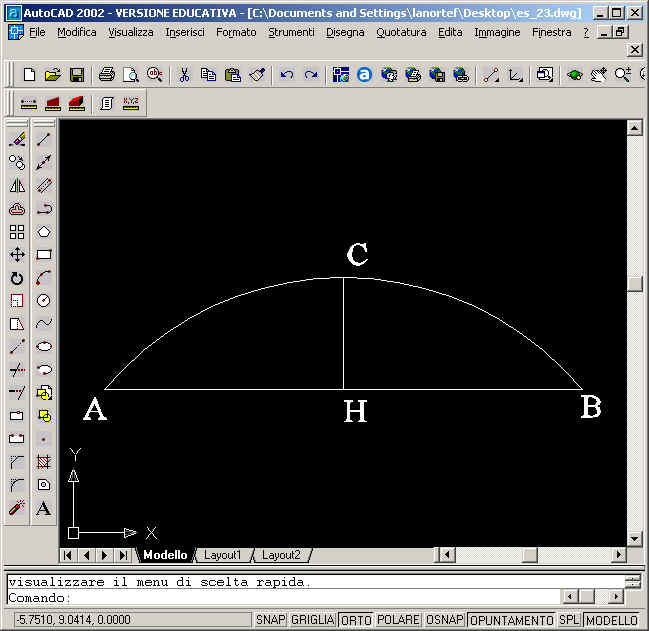Click the Redo arrow icon
The height and width of the screenshot is (631, 649).
[311, 75]
